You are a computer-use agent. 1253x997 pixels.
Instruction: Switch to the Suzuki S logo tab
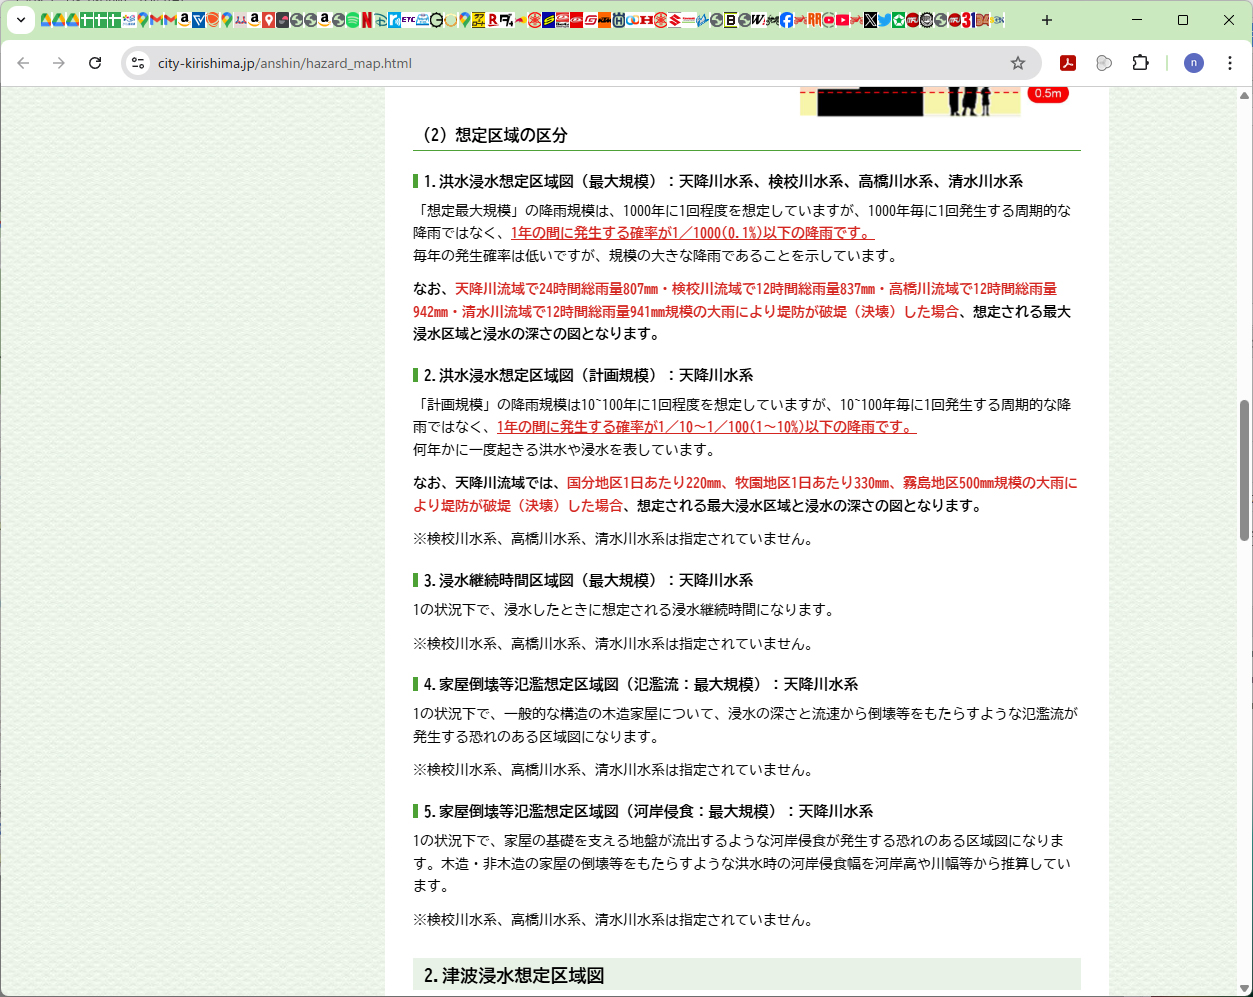(674, 20)
